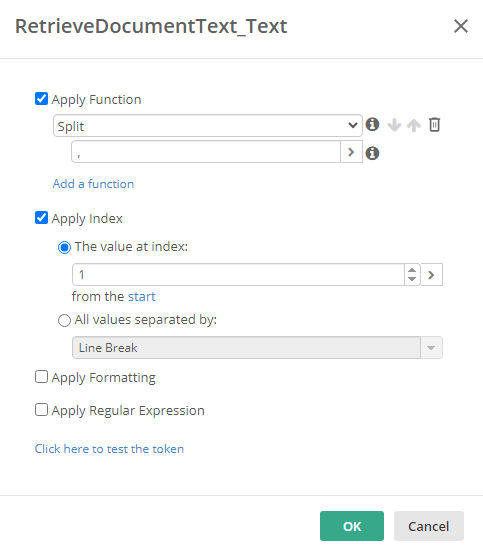
Task: Open token chevron beside delimiter field
Action: [x=351, y=152]
